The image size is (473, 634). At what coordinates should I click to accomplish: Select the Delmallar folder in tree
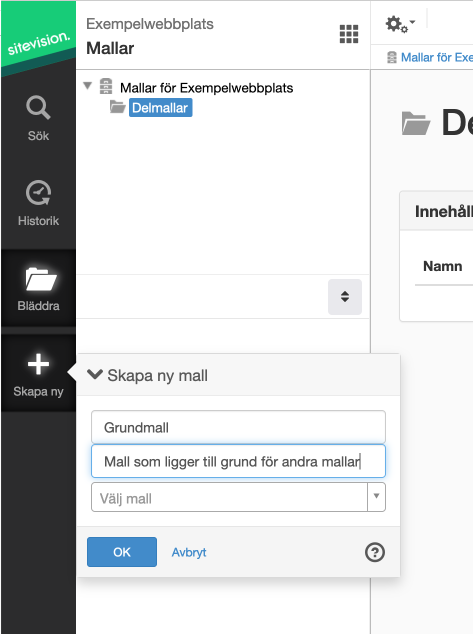160,108
